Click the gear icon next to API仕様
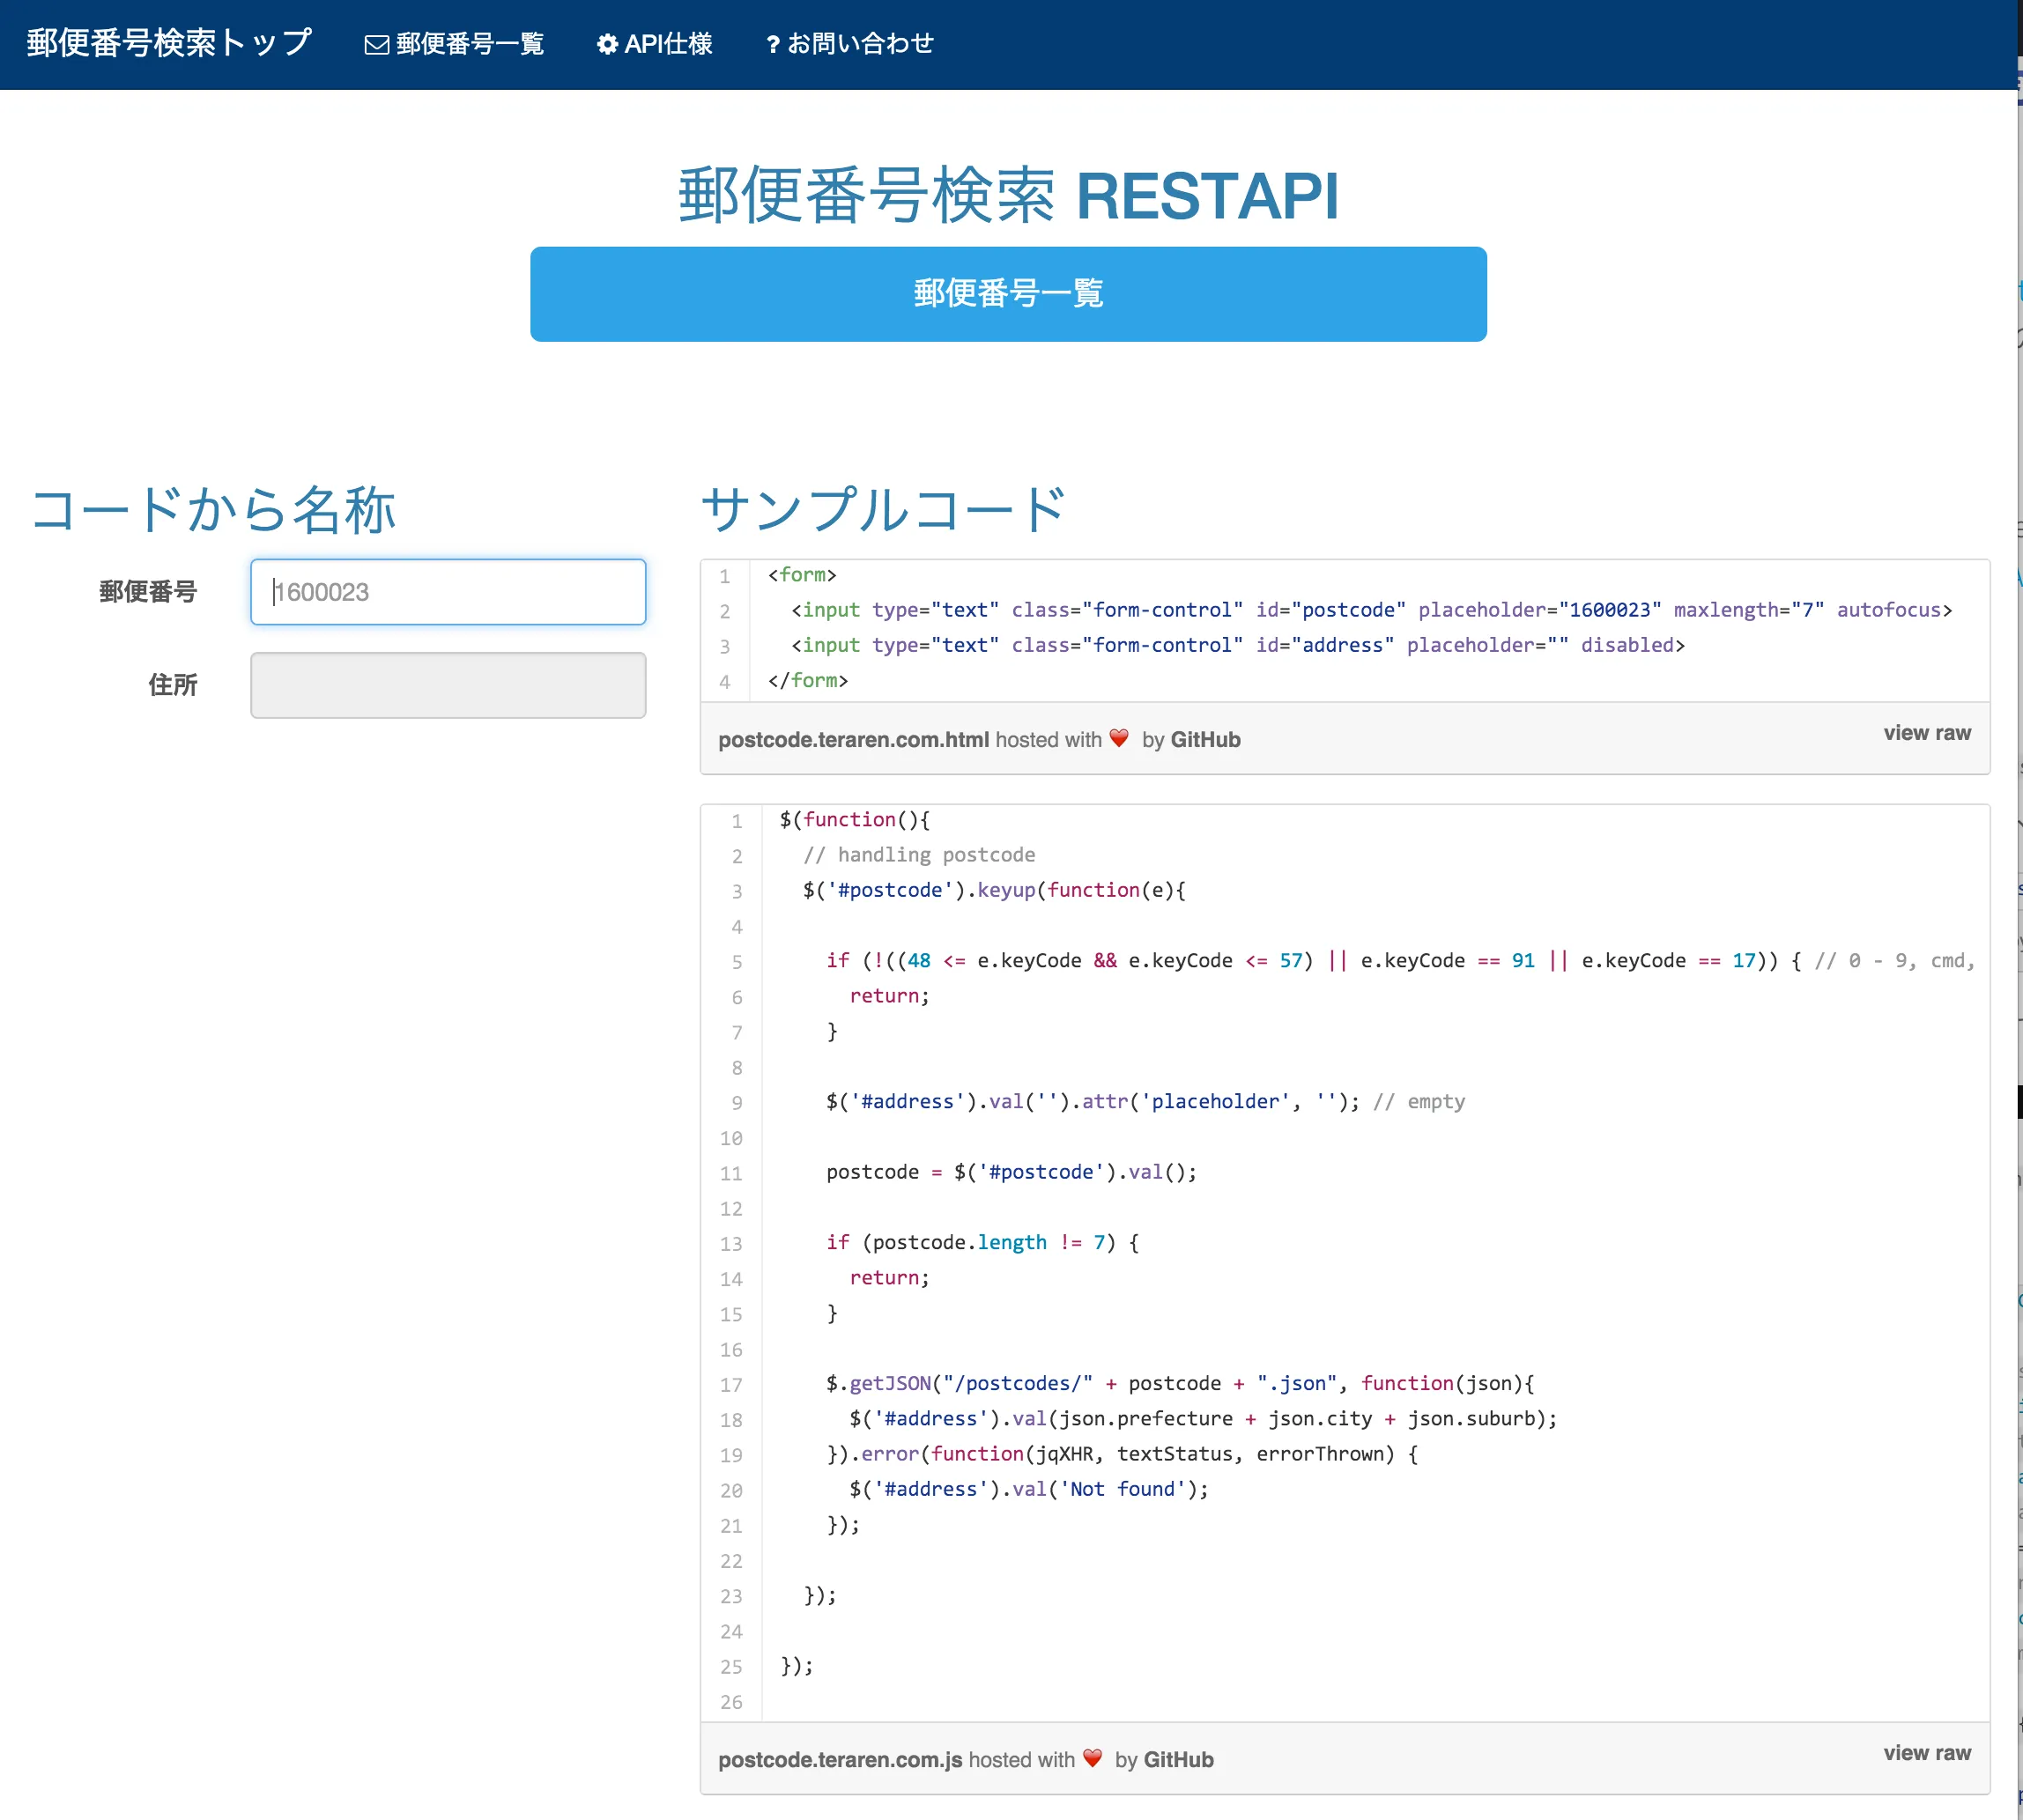This screenshot has width=2023, height=1820. (x=607, y=43)
